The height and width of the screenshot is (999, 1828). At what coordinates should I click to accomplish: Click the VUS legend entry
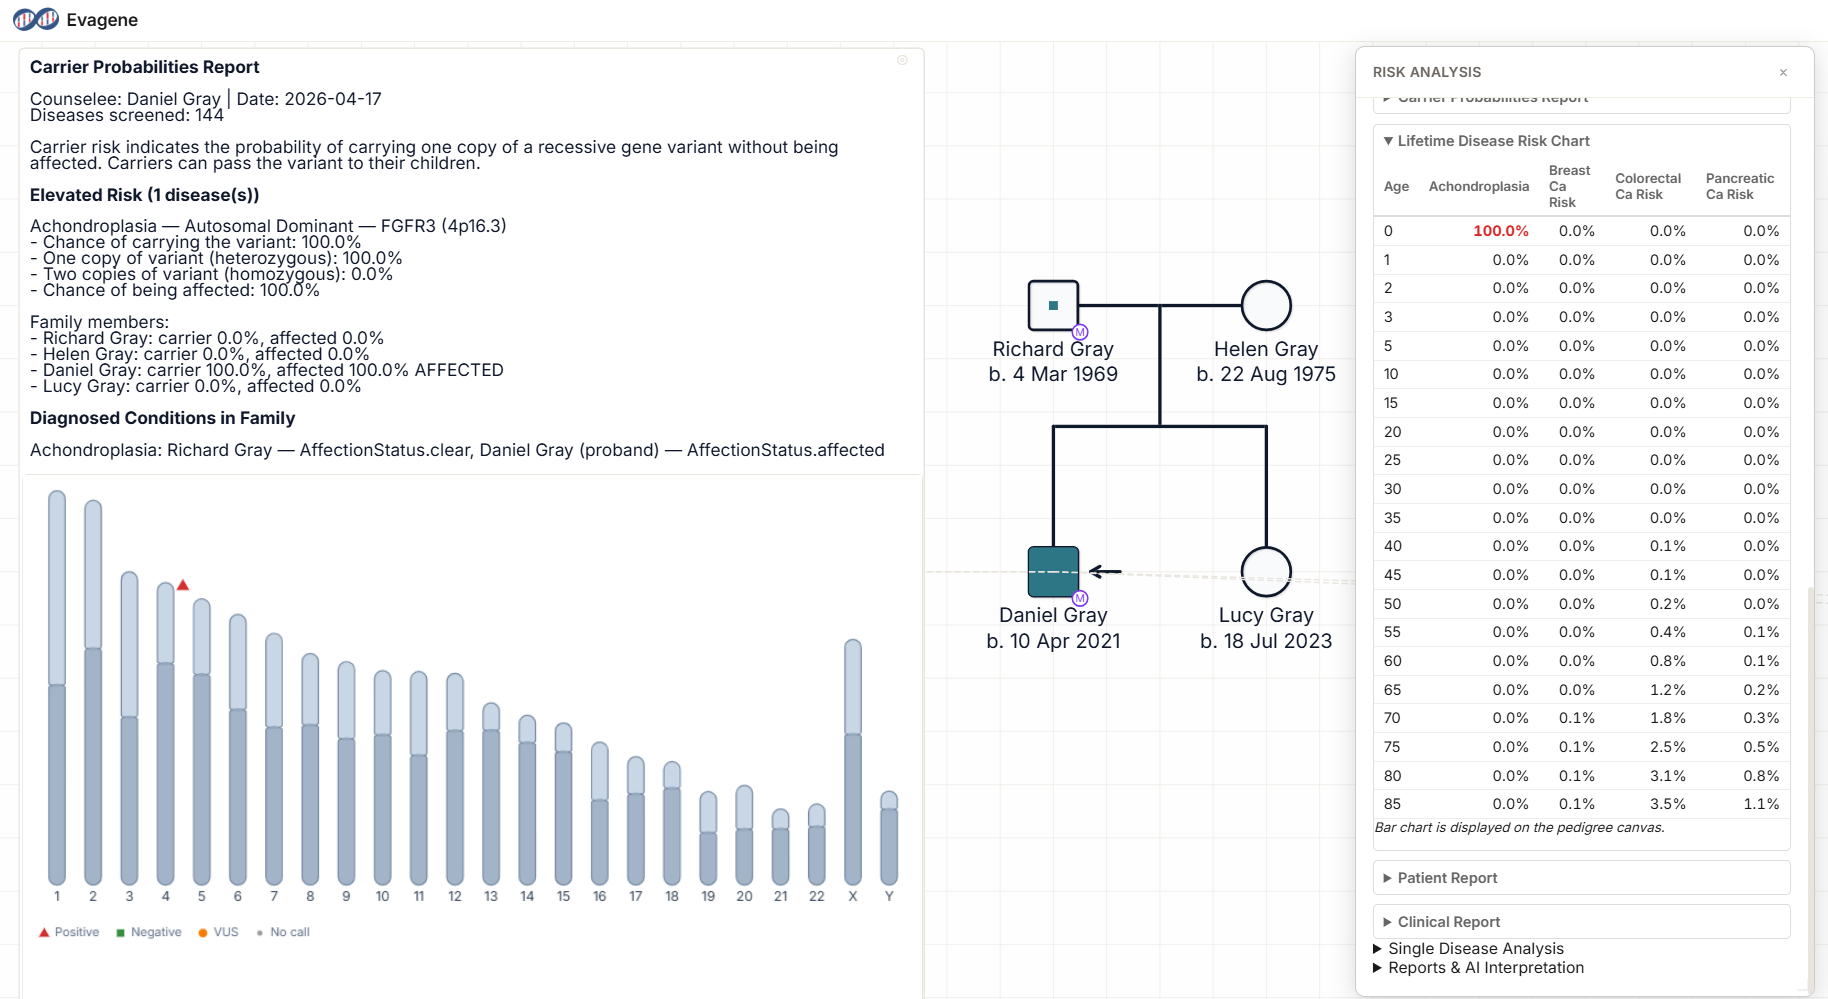tap(218, 932)
